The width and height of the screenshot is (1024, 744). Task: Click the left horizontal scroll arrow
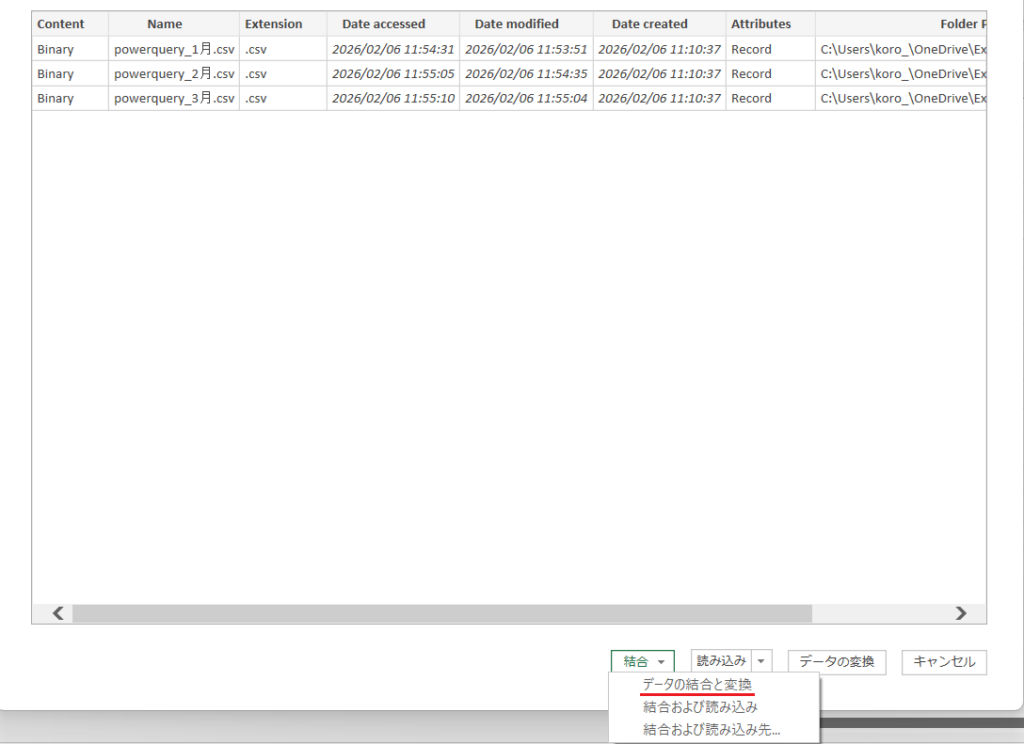(x=57, y=613)
